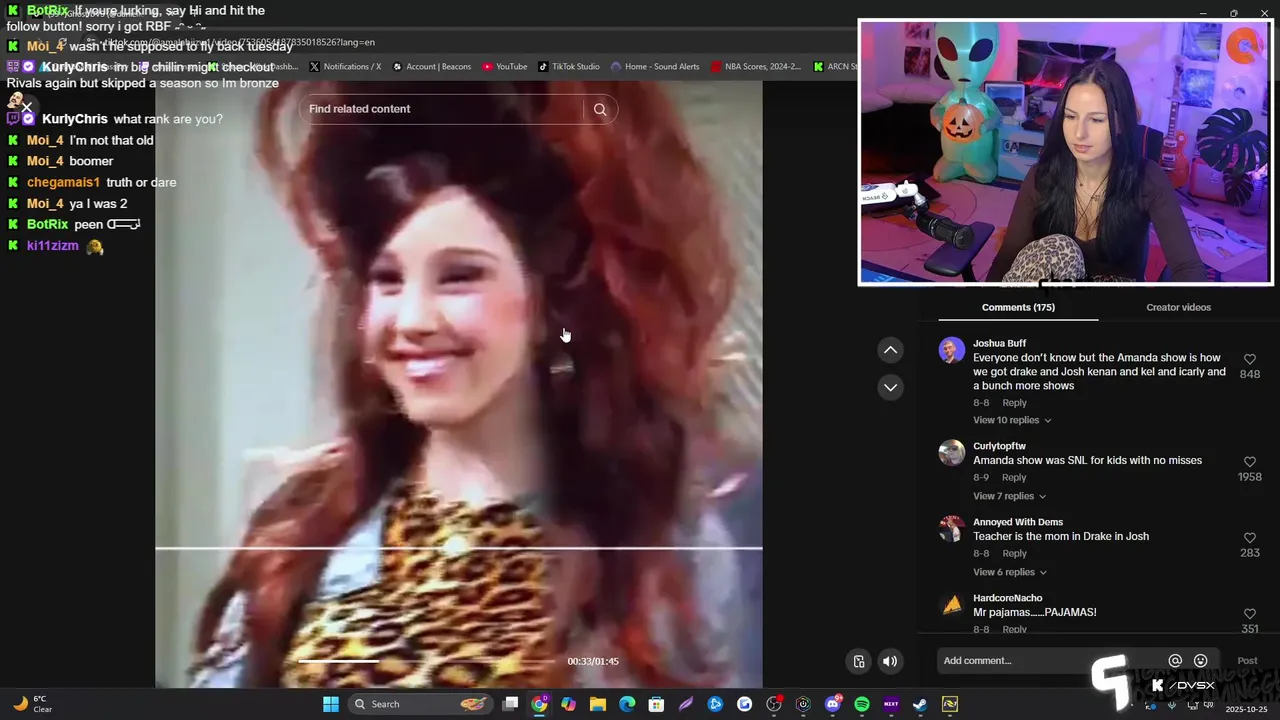1280x720 pixels.
Task: Close the TikTok video viewer with X
Action: coord(27,107)
